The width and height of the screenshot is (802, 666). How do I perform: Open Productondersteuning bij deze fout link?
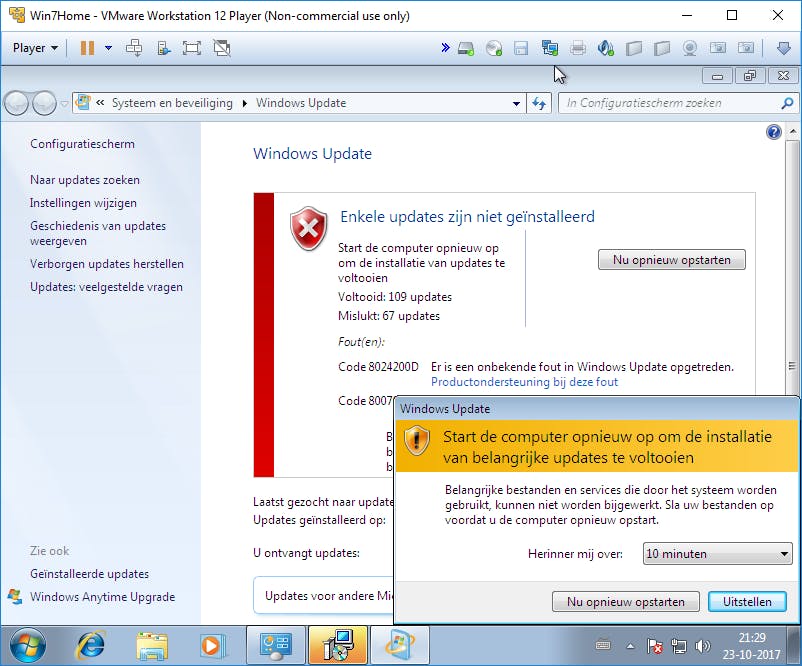click(524, 382)
